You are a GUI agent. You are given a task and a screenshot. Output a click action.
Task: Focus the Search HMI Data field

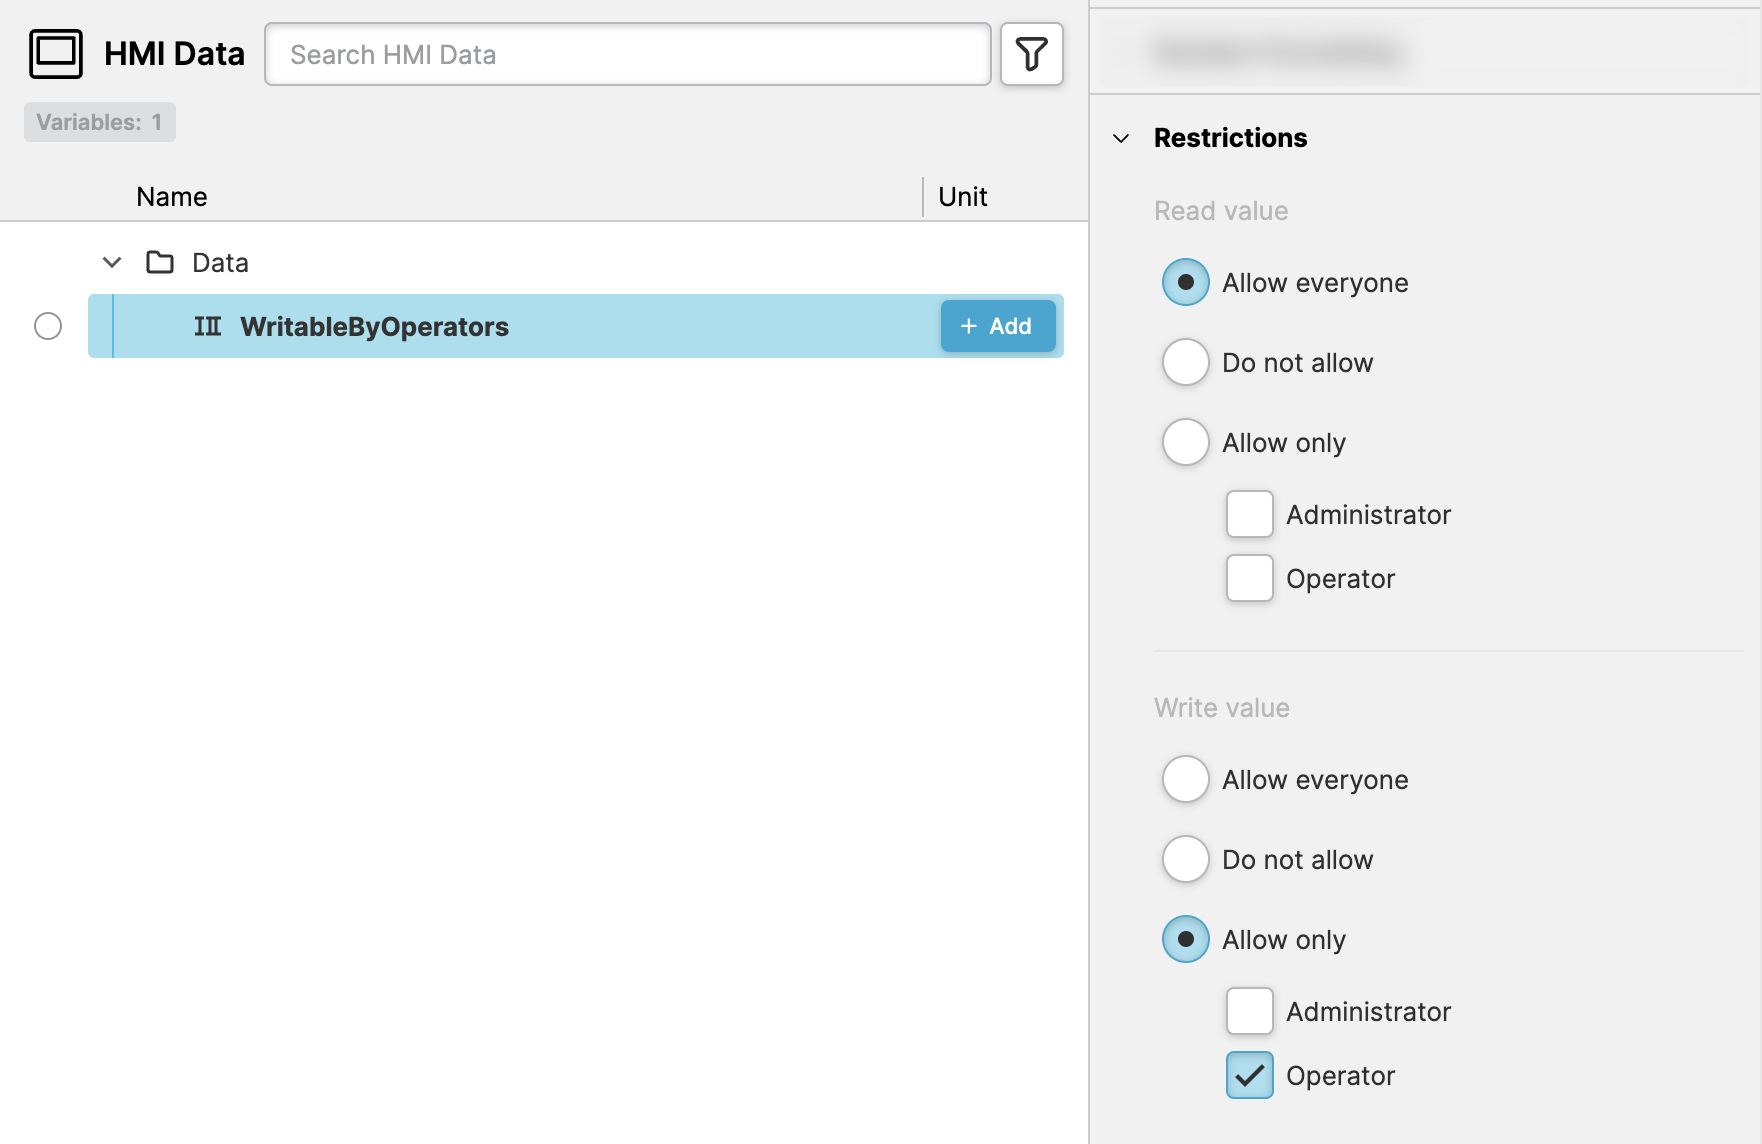(627, 54)
